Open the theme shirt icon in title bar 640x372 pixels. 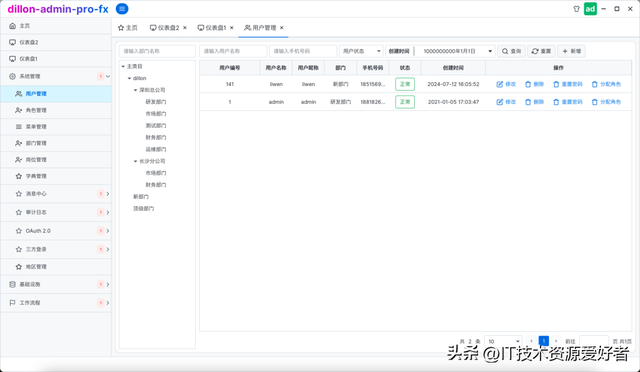(x=576, y=9)
